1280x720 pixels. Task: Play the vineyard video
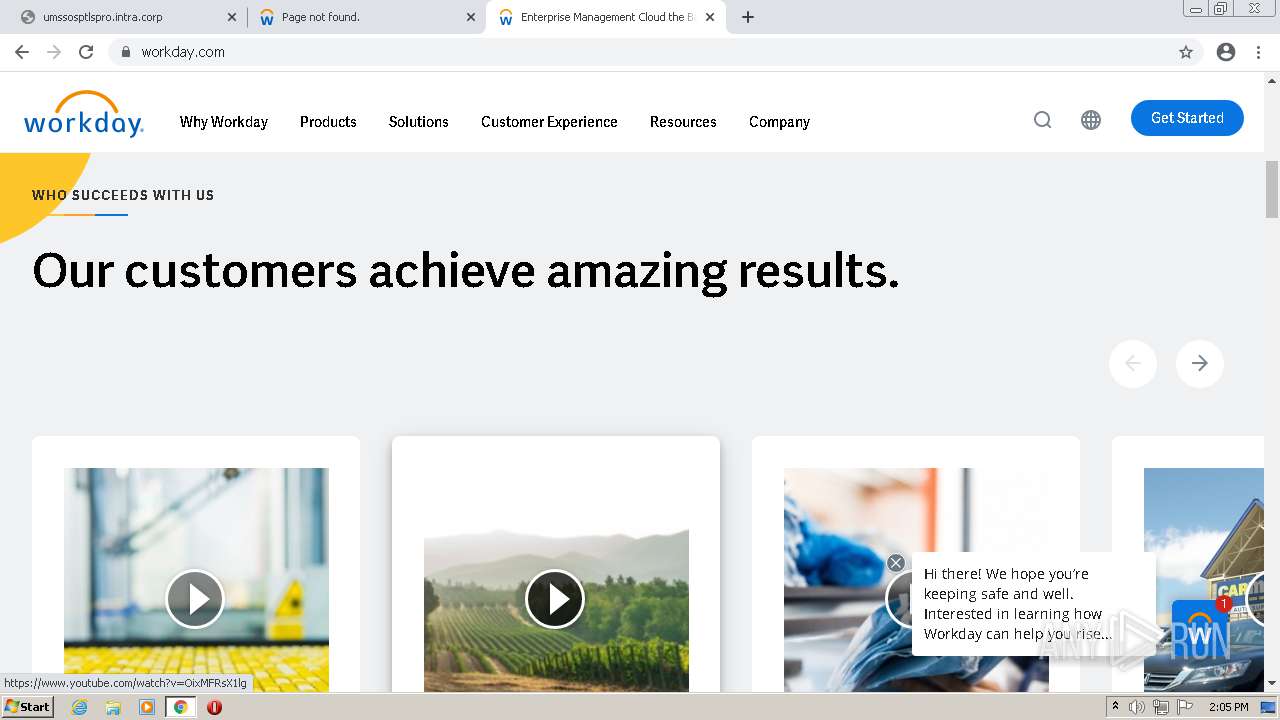pos(555,599)
